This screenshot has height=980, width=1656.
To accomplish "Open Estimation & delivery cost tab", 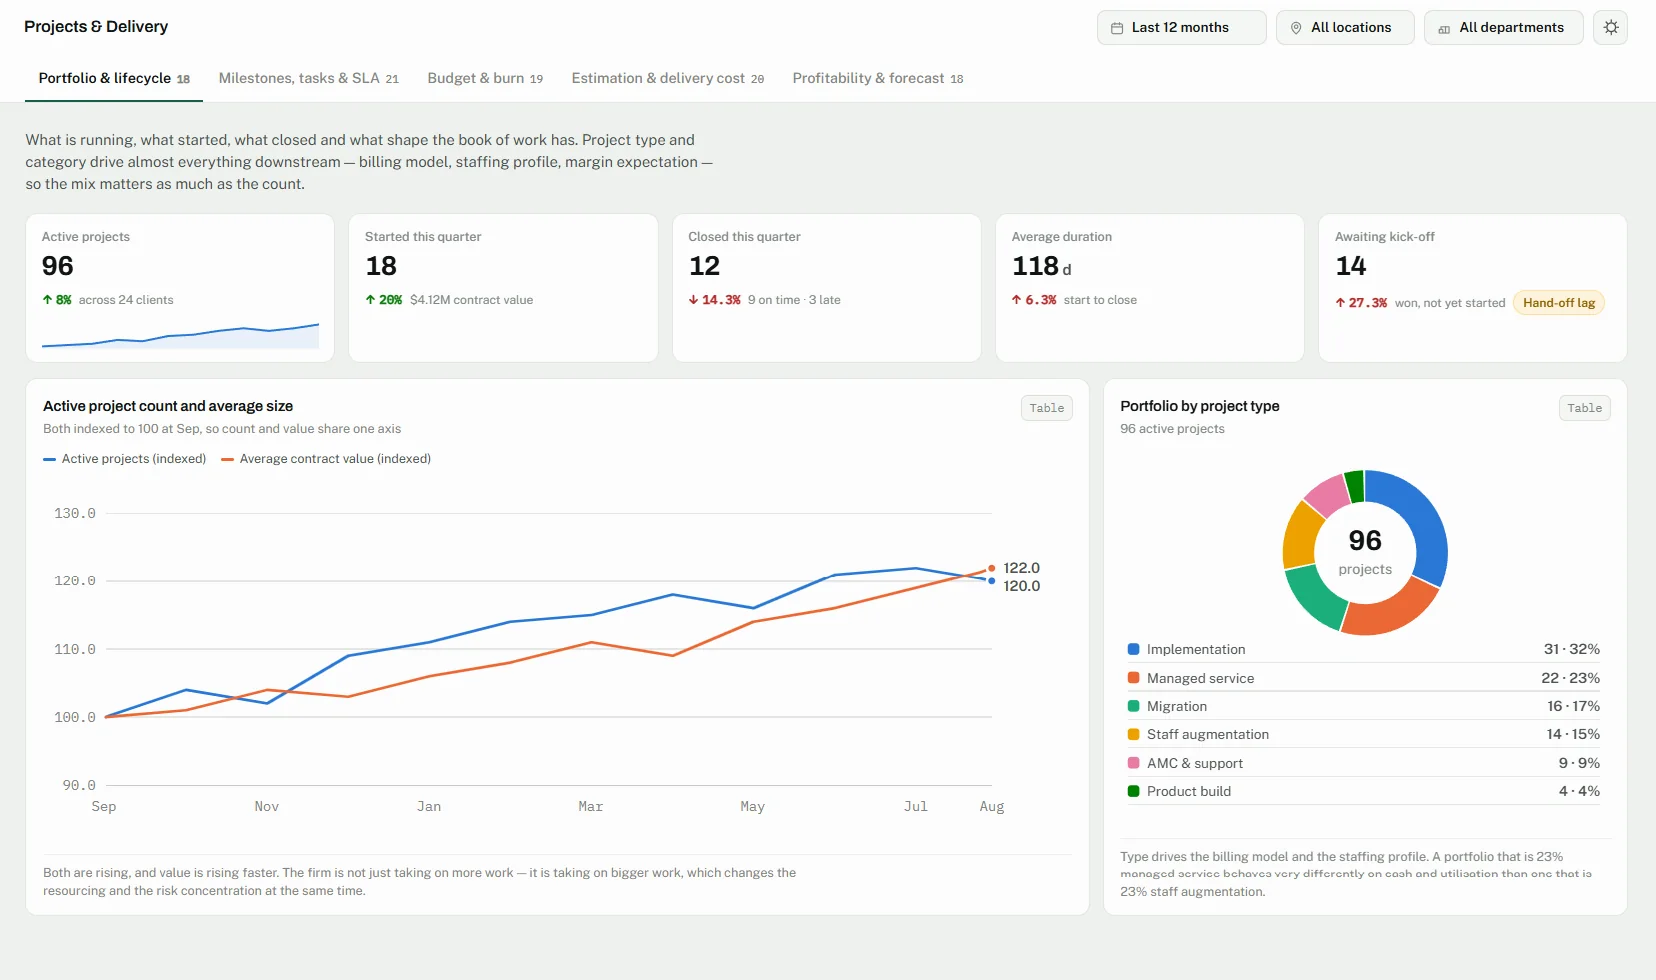I will click(668, 78).
